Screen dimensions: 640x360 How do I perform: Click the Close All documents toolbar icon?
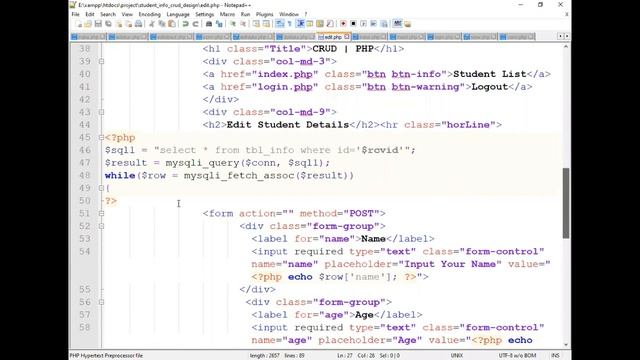(x=129, y=24)
